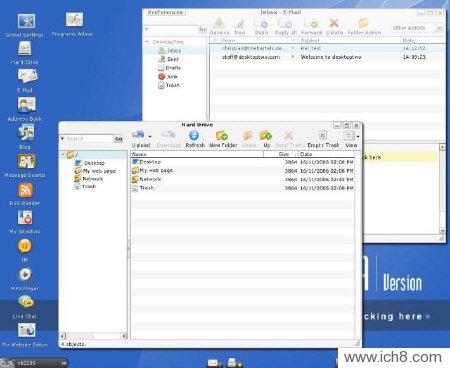The height and width of the screenshot is (368, 450).
Task: Click Go button in E-Mail search
Action: pos(203,30)
